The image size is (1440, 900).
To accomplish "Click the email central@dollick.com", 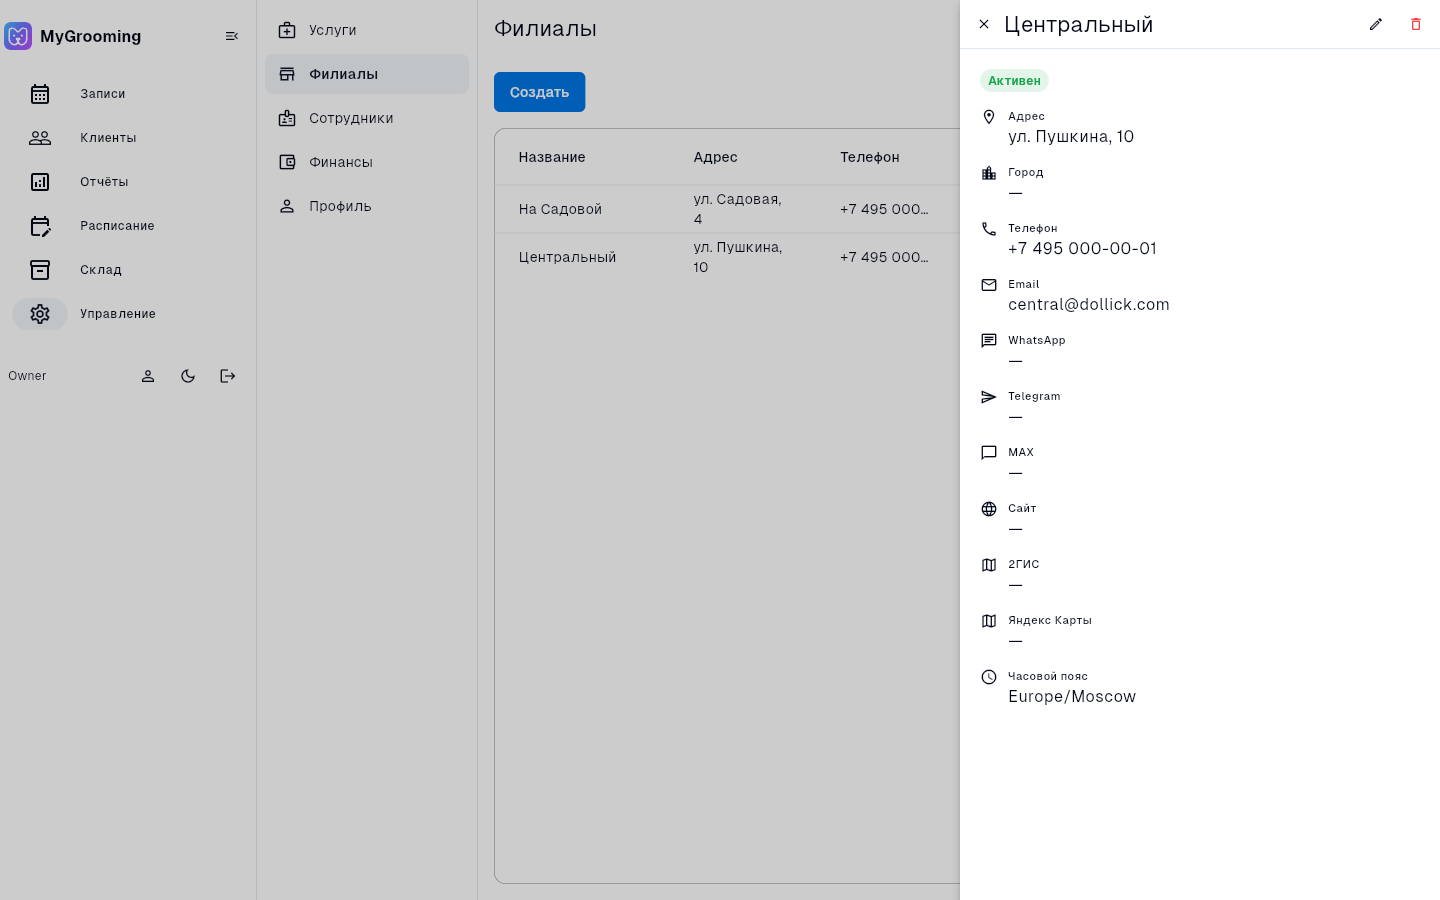I will tap(1088, 305).
